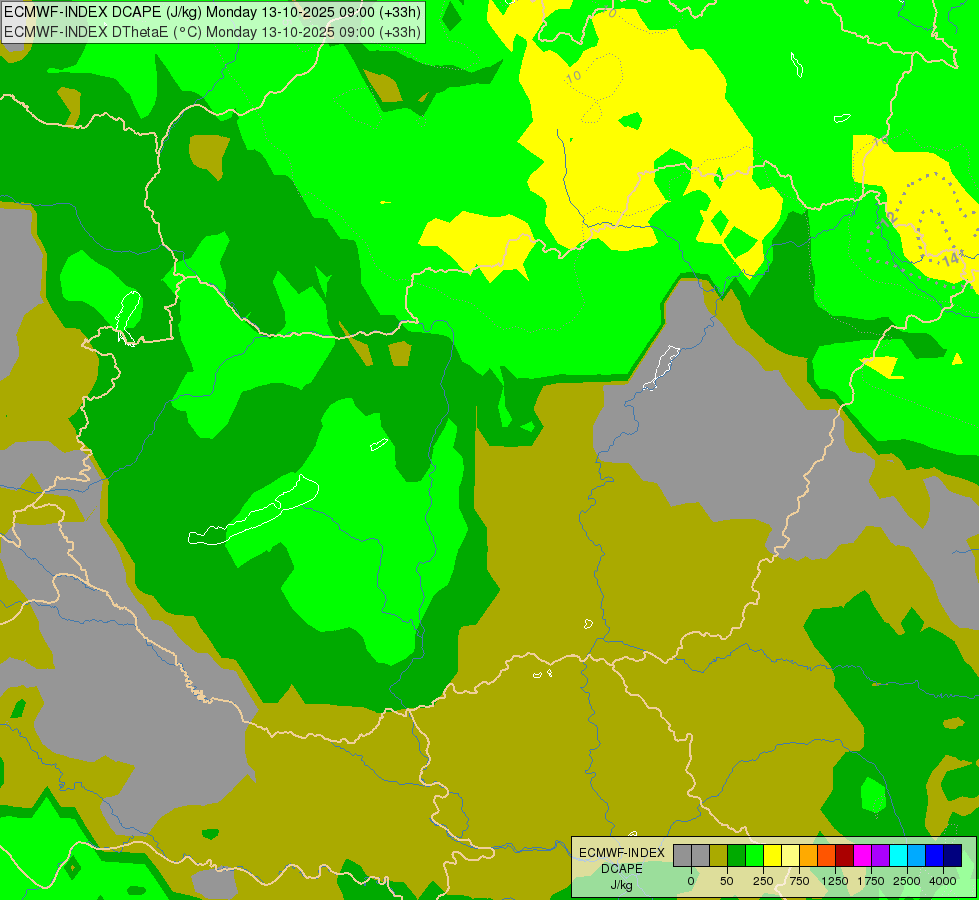Screen dimensions: 979x900
Task: Select the navy legend swatch
Action: click(x=953, y=856)
